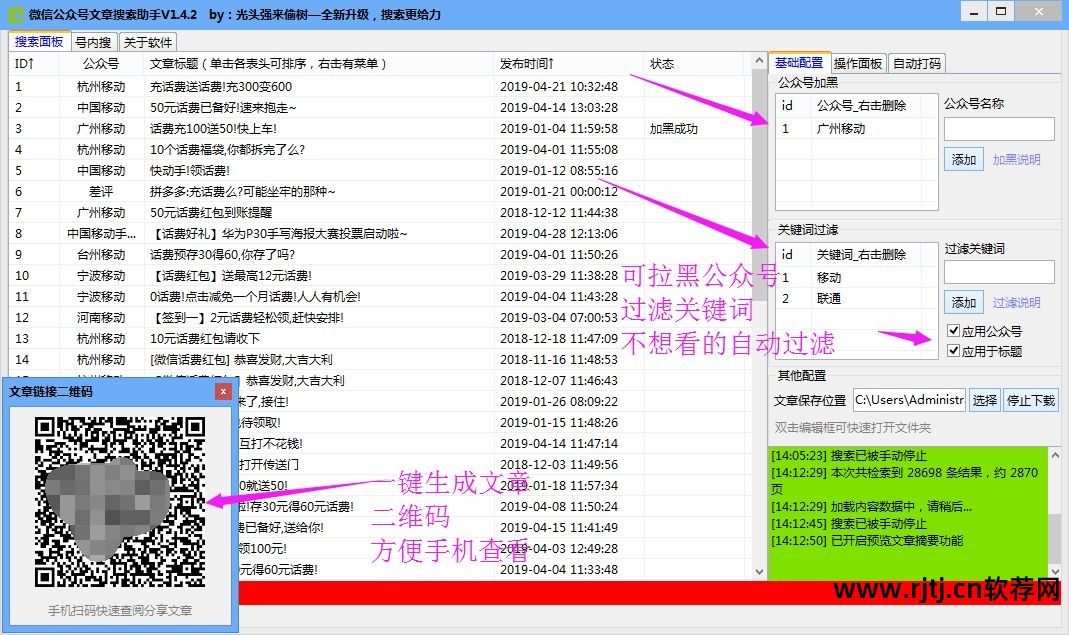This screenshot has width=1069, height=635.
Task: Click the 状态 column header
Action: pos(695,63)
